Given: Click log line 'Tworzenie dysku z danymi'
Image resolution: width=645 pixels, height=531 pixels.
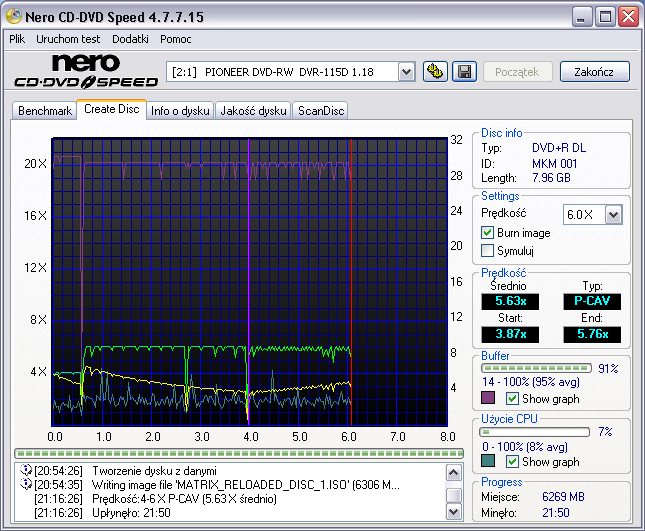Looking at the screenshot, I should click(x=154, y=471).
